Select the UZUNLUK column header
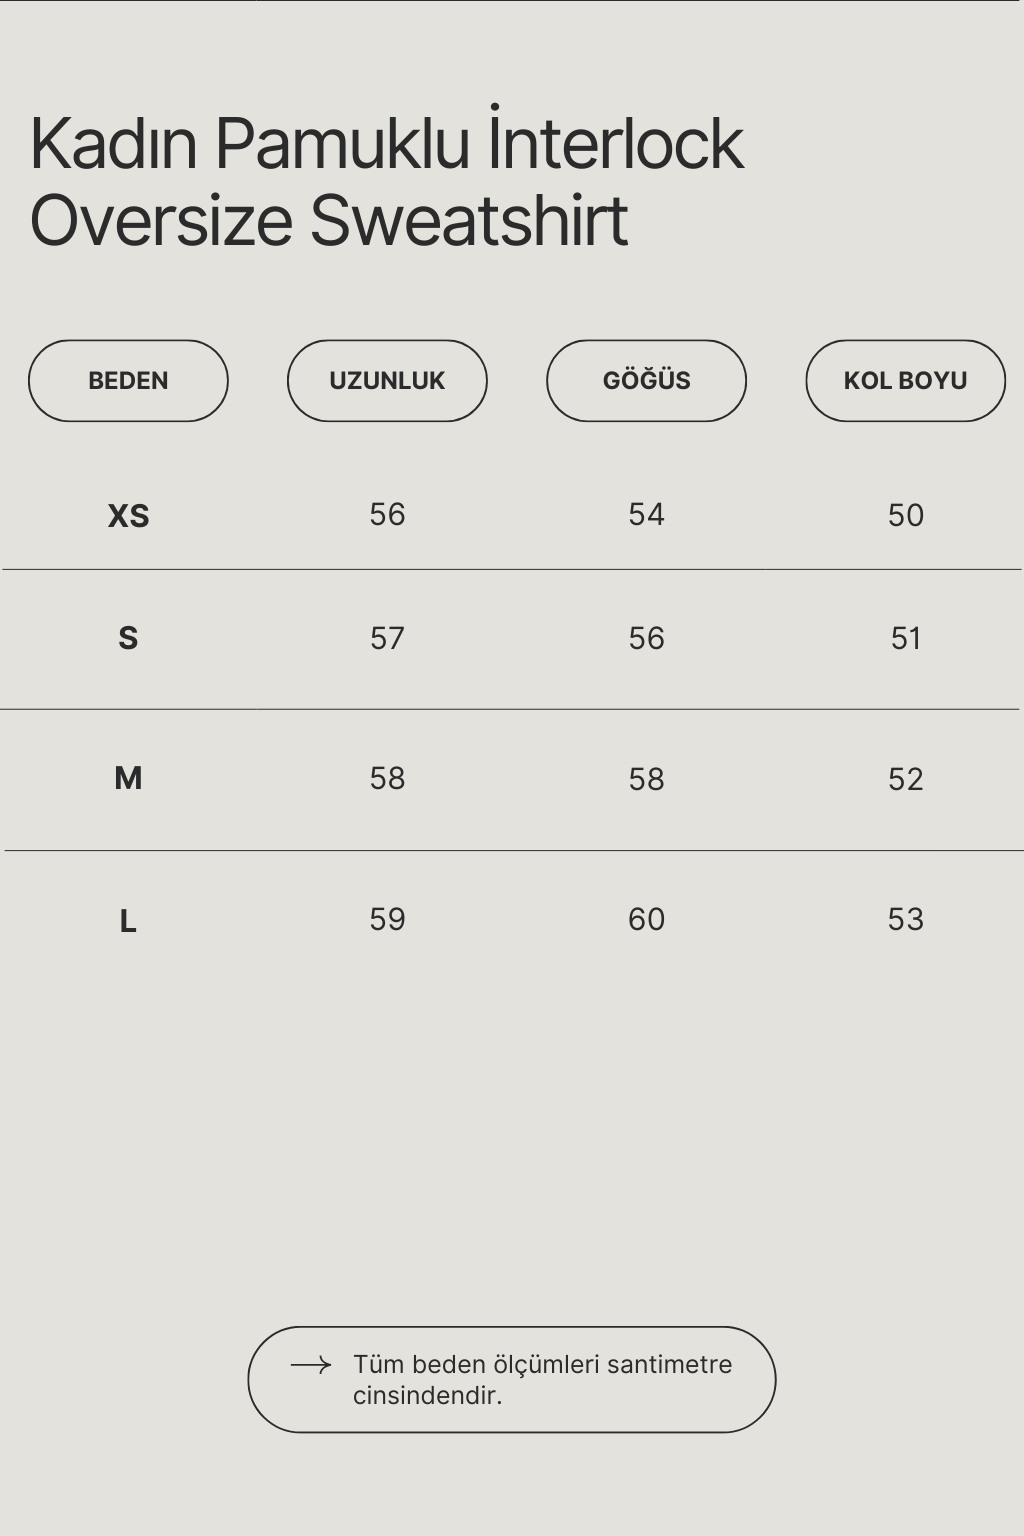 [387, 381]
